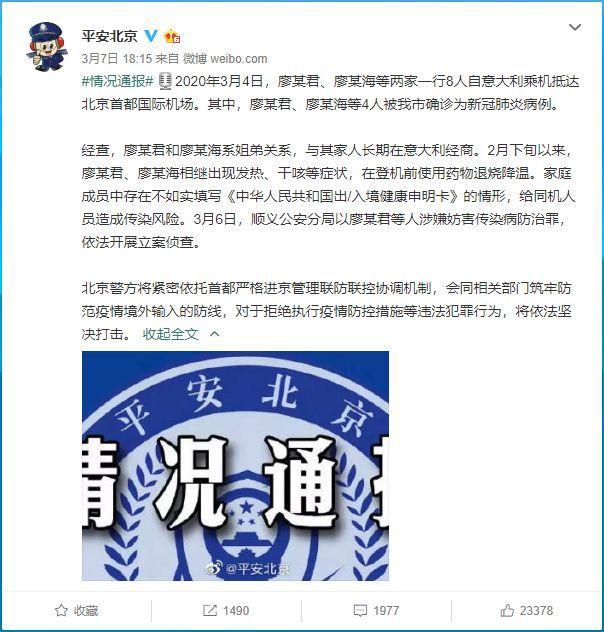The image size is (604, 632).
Task: Click the repost icon beside 1490
Action: [210, 610]
